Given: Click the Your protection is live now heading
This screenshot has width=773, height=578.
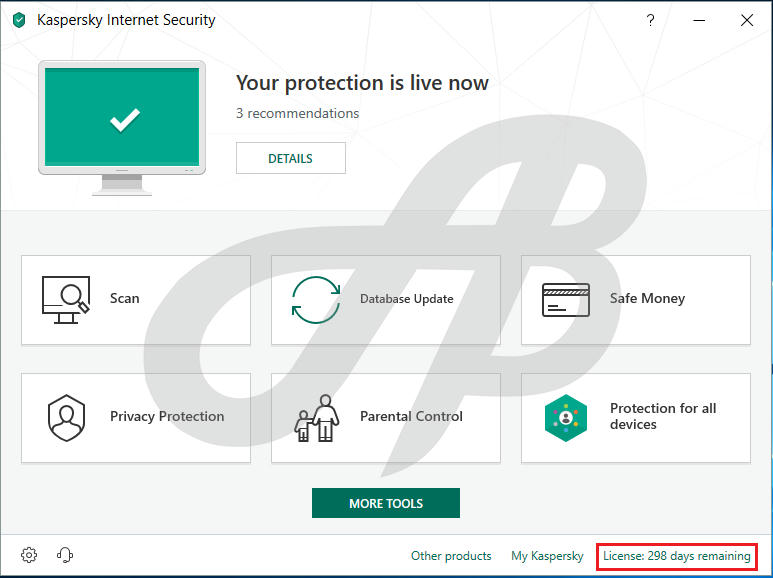Looking at the screenshot, I should click(x=362, y=83).
